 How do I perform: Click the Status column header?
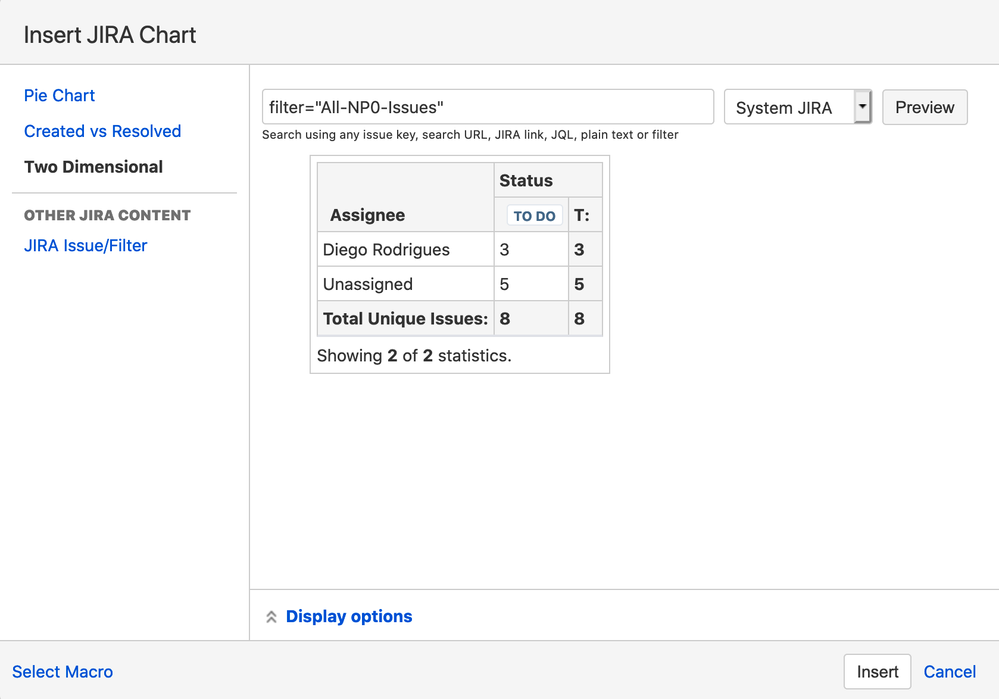(x=526, y=181)
